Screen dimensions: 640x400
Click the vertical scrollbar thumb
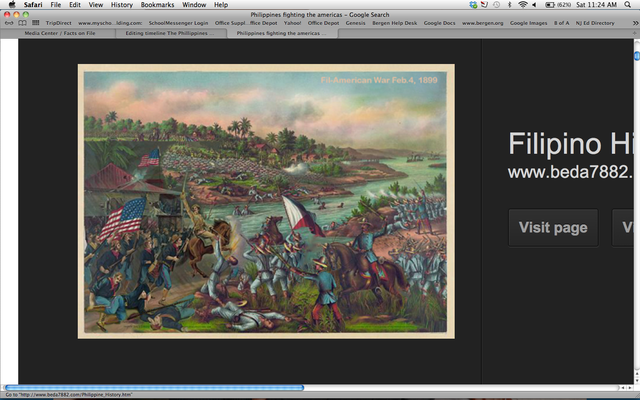click(637, 56)
